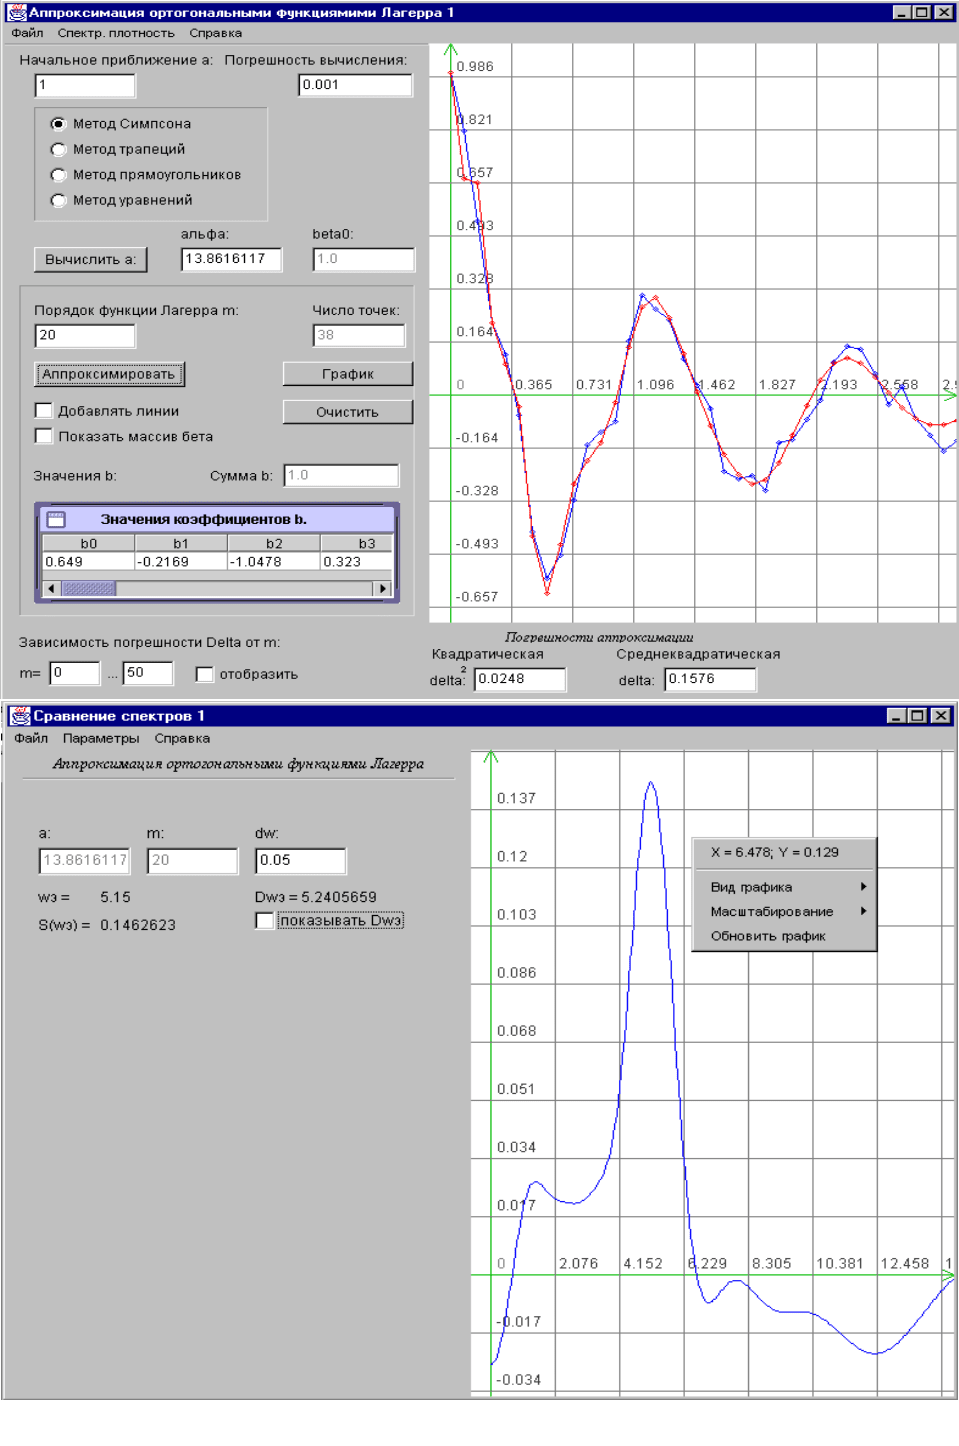The height and width of the screenshot is (1446, 959).
Task: Click the Laguerre order m field showing 20
Action: [x=85, y=335]
